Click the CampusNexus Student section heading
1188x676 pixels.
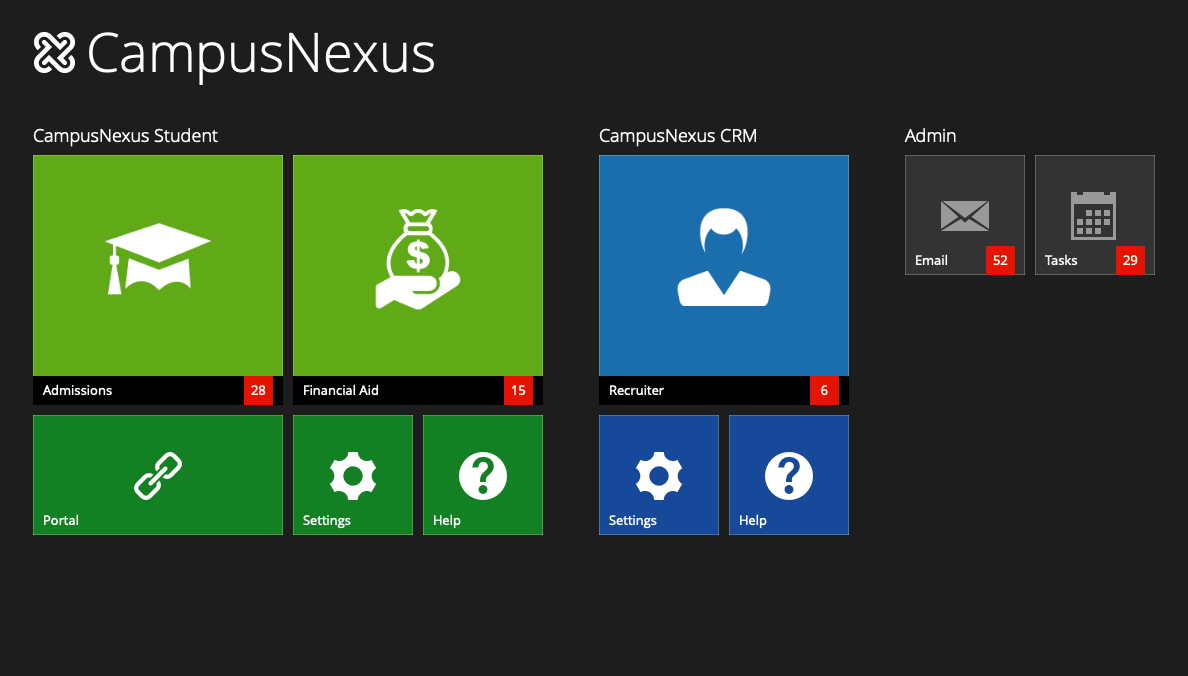[x=126, y=136]
